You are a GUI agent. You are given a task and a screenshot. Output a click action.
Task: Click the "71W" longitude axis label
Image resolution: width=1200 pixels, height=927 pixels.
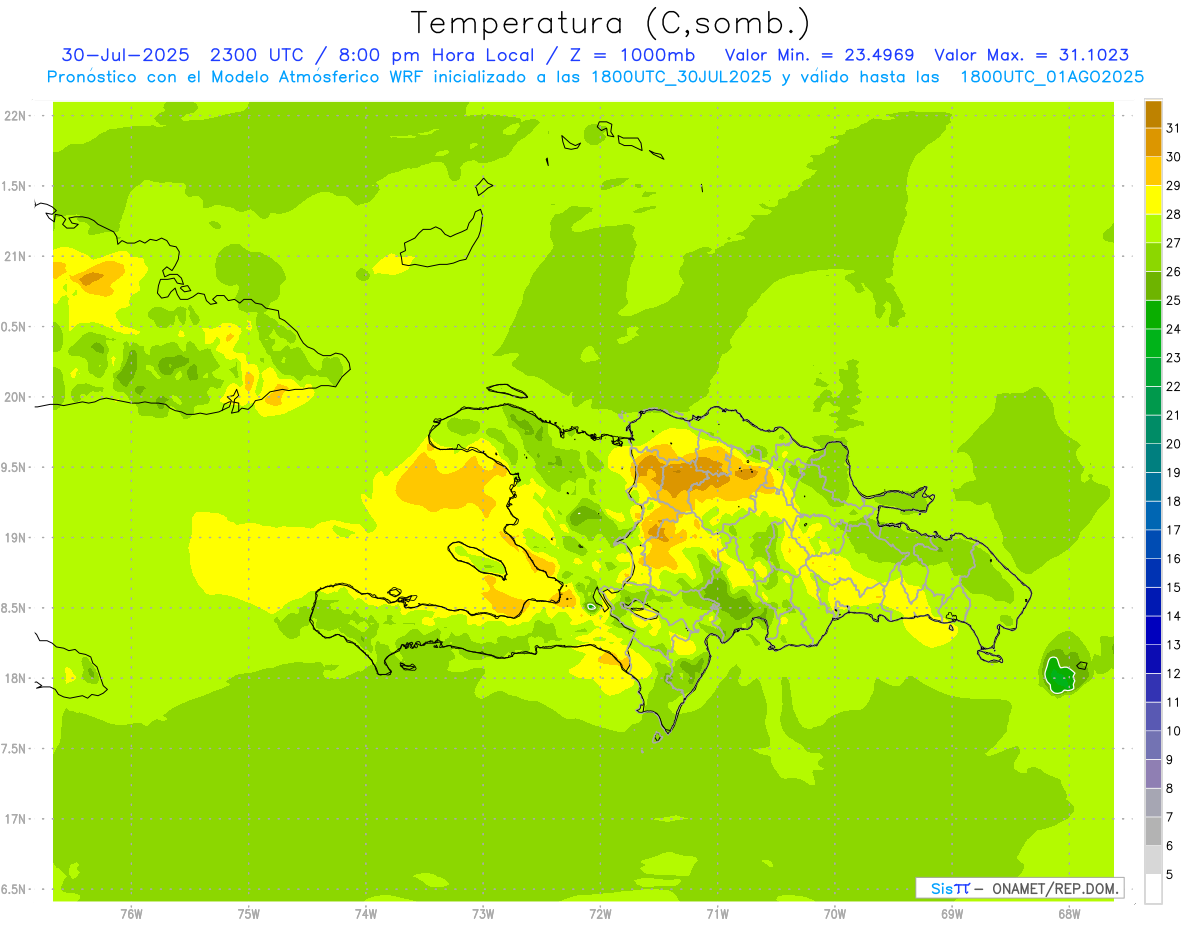(x=717, y=913)
